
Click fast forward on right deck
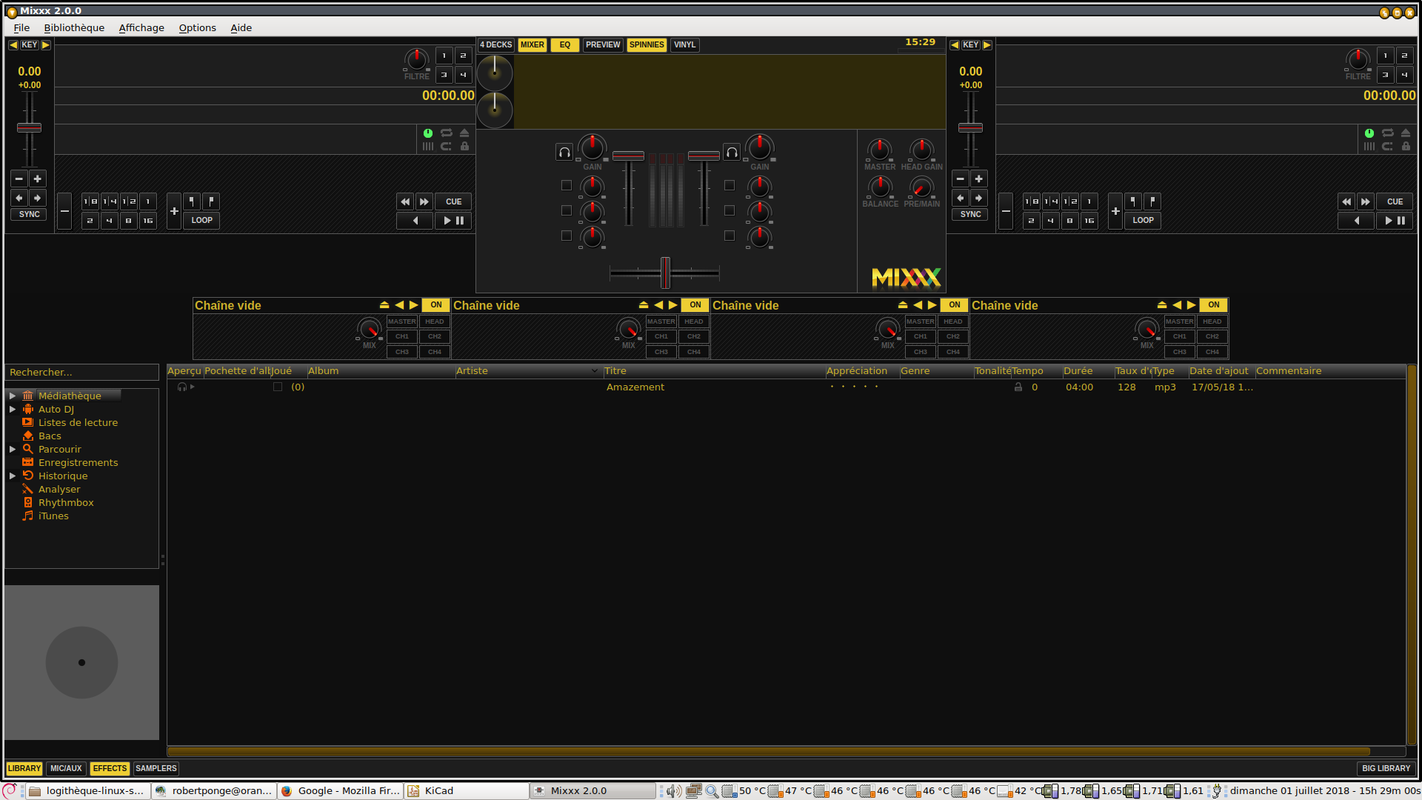pos(1365,201)
